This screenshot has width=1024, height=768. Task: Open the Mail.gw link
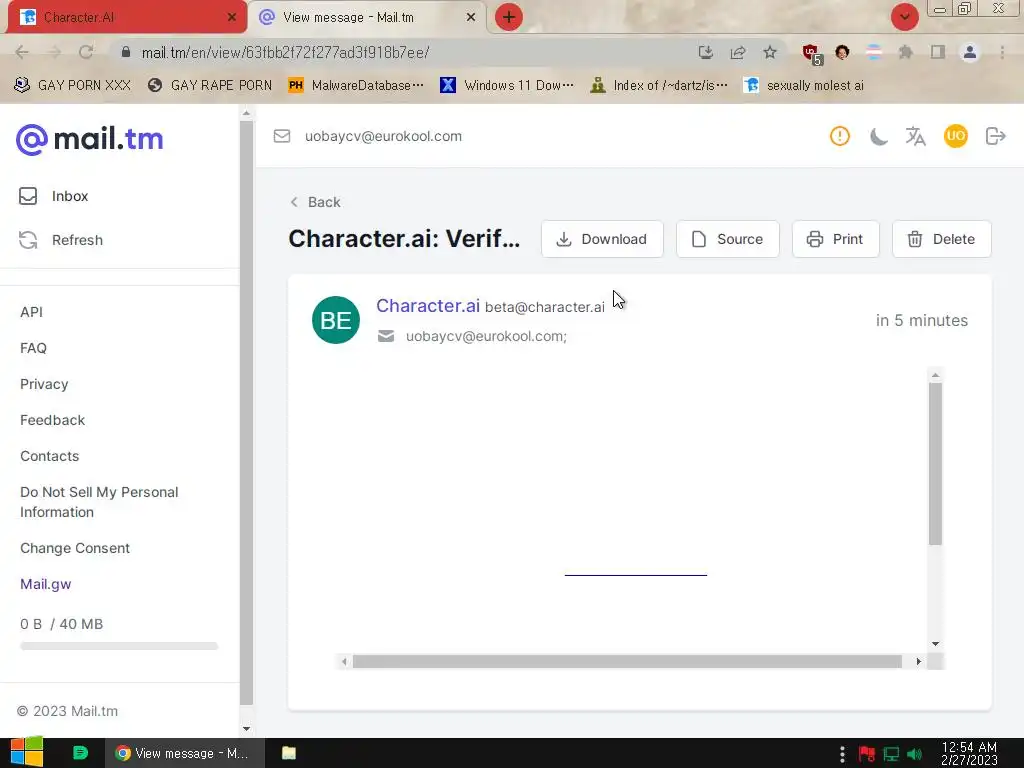[46, 584]
